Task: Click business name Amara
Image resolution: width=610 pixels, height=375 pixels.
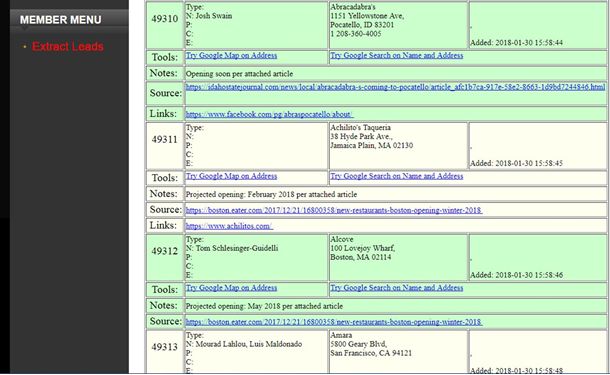Action: [x=341, y=335]
